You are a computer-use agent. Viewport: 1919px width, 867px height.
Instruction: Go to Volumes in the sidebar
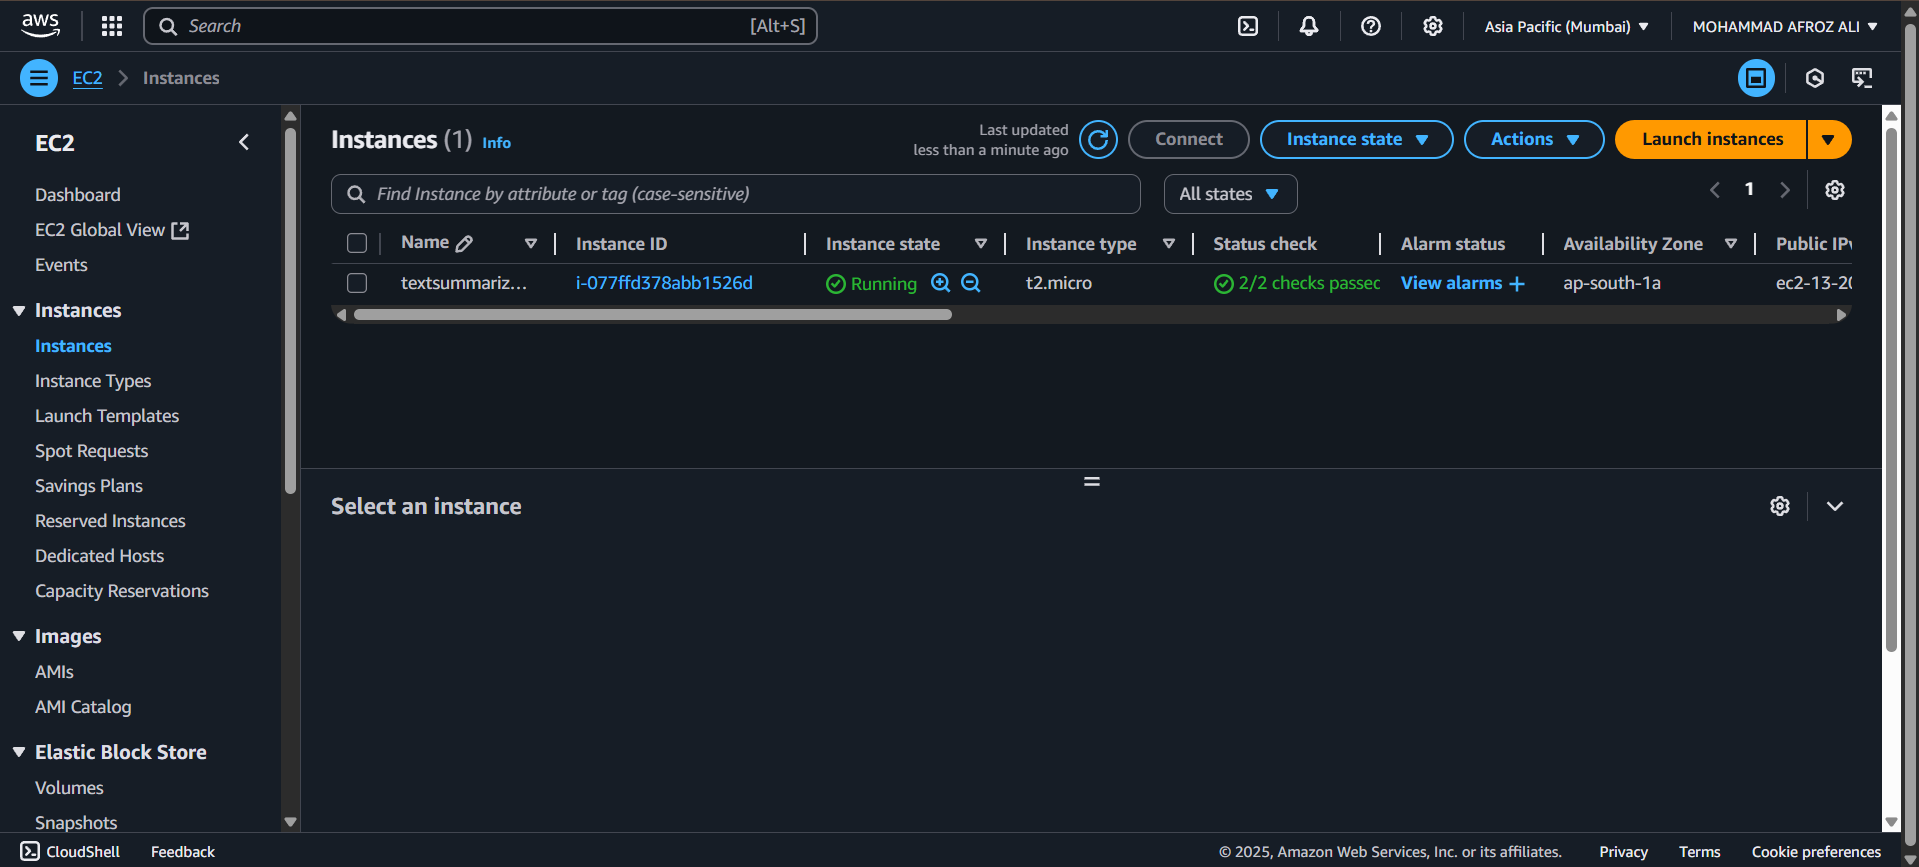[x=69, y=788]
